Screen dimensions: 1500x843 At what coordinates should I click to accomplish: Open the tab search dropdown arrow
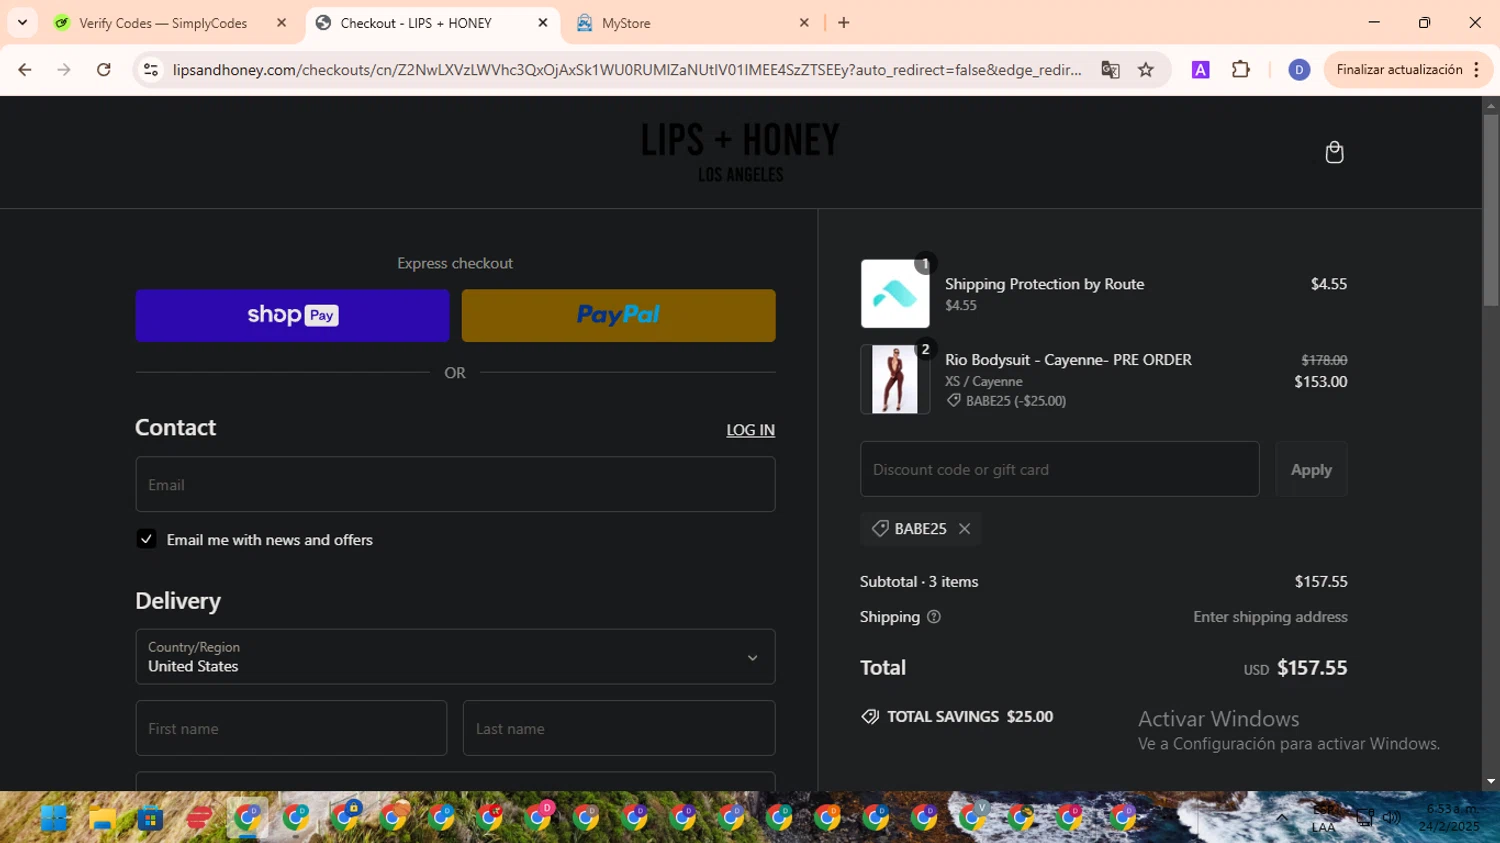[22, 23]
